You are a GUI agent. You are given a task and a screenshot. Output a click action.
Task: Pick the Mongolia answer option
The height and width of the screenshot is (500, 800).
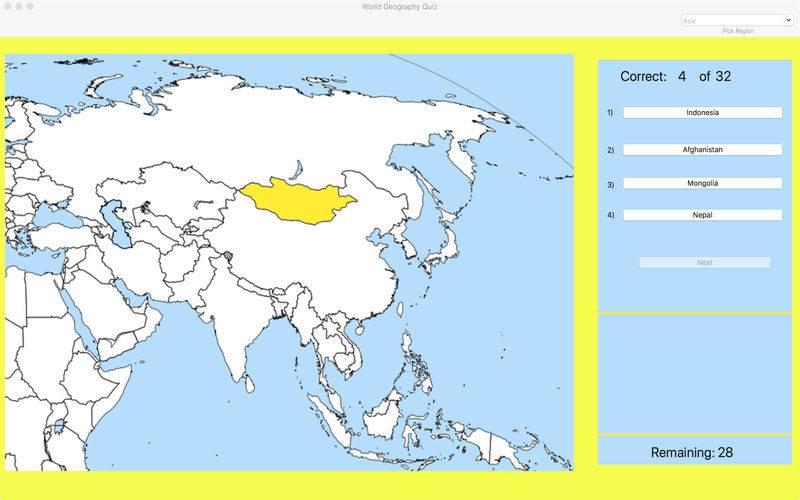[x=702, y=183]
